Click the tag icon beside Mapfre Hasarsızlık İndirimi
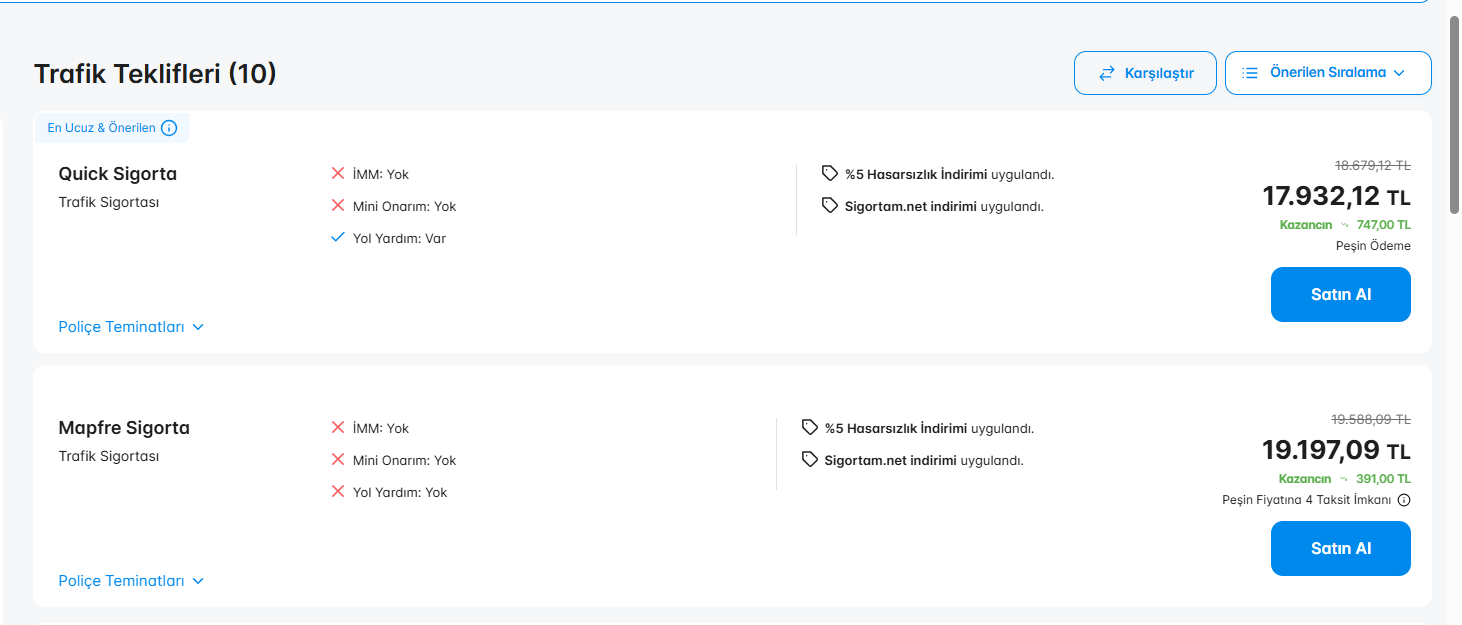Image resolution: width=1462 pixels, height=625 pixels. (x=810, y=428)
